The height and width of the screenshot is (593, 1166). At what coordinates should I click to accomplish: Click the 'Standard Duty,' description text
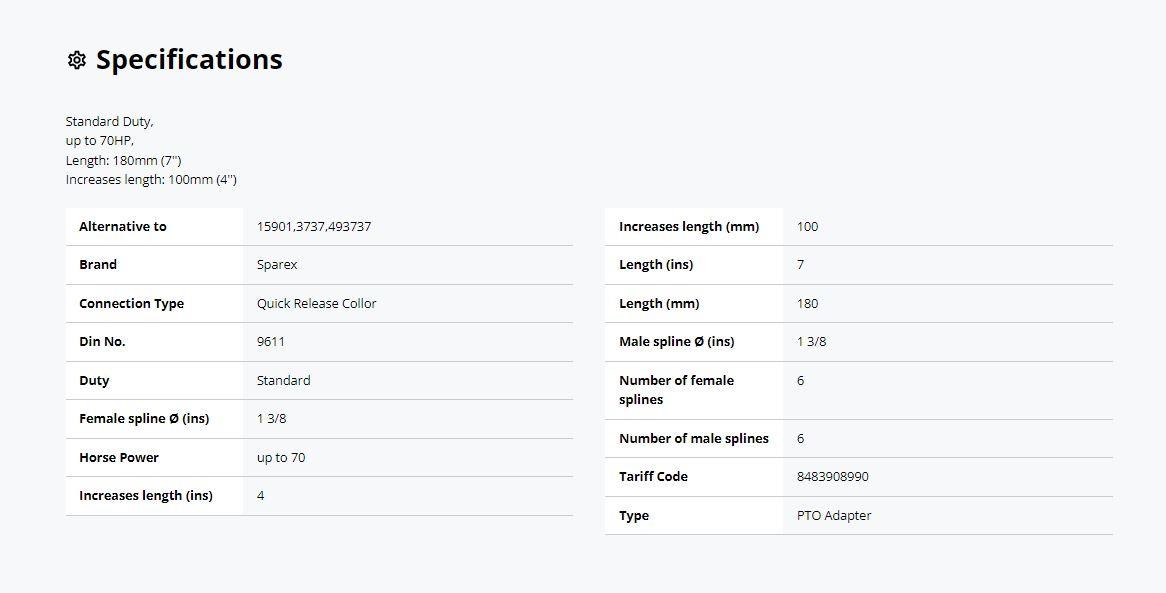point(110,122)
